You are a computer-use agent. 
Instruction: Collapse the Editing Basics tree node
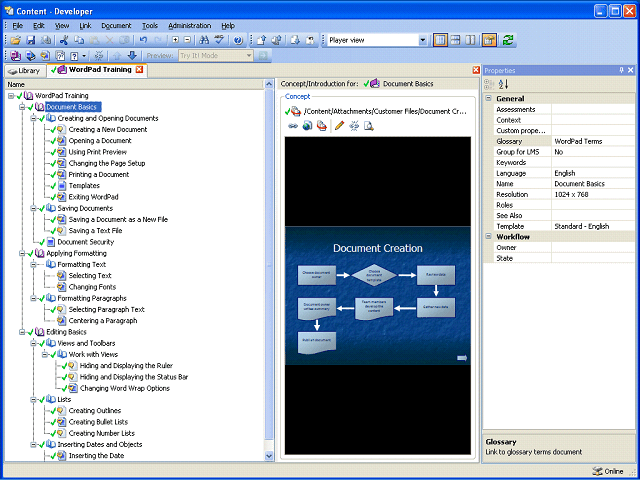click(21, 331)
